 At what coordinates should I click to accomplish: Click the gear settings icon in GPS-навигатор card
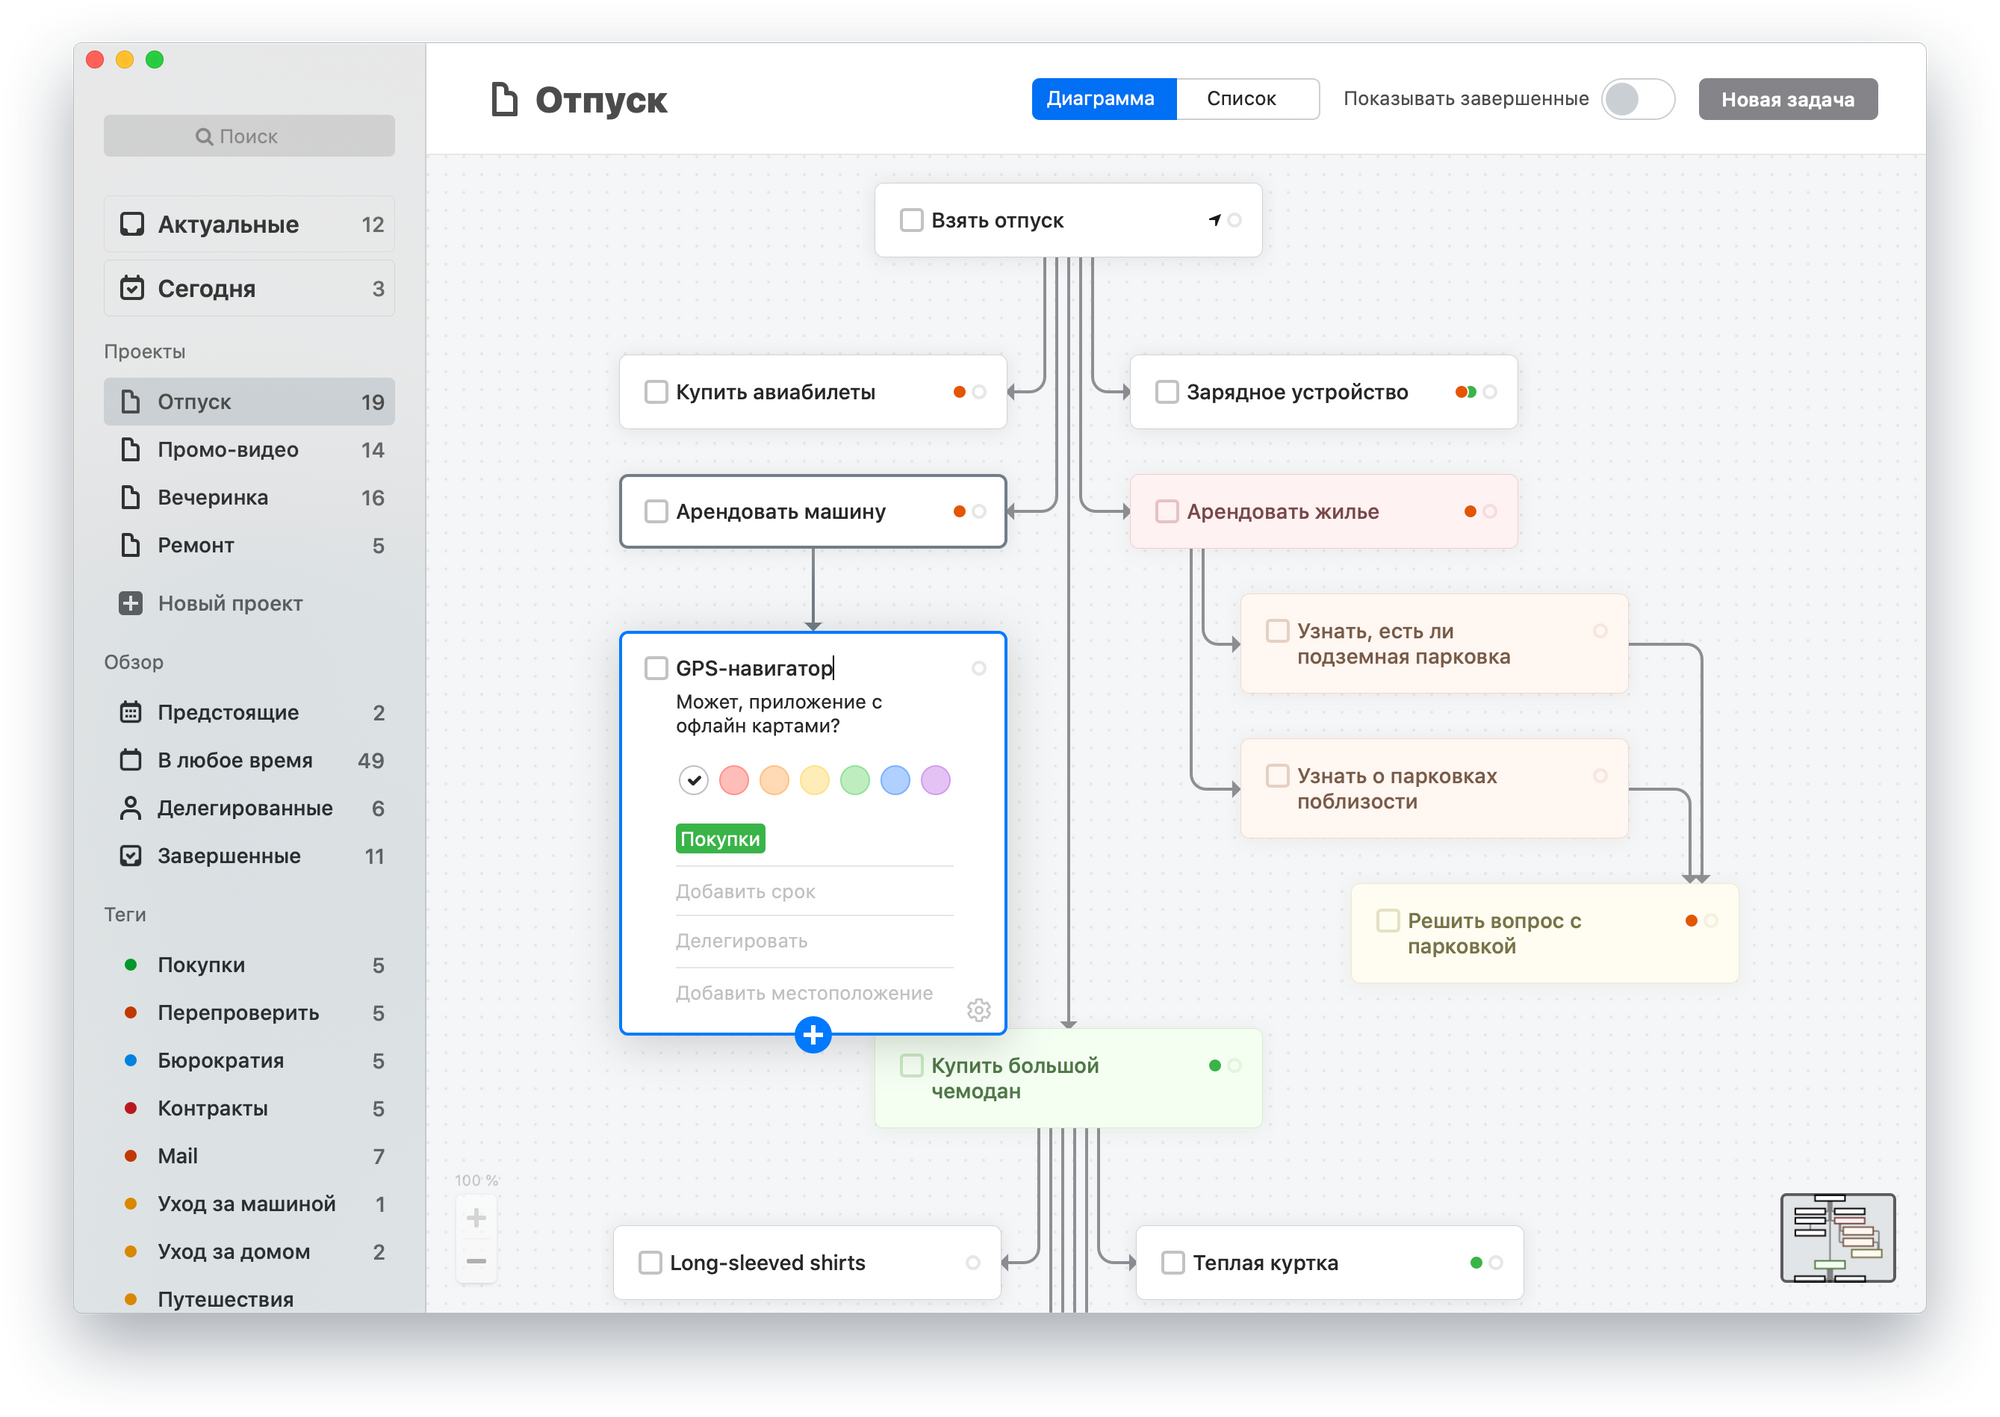coord(978,1010)
